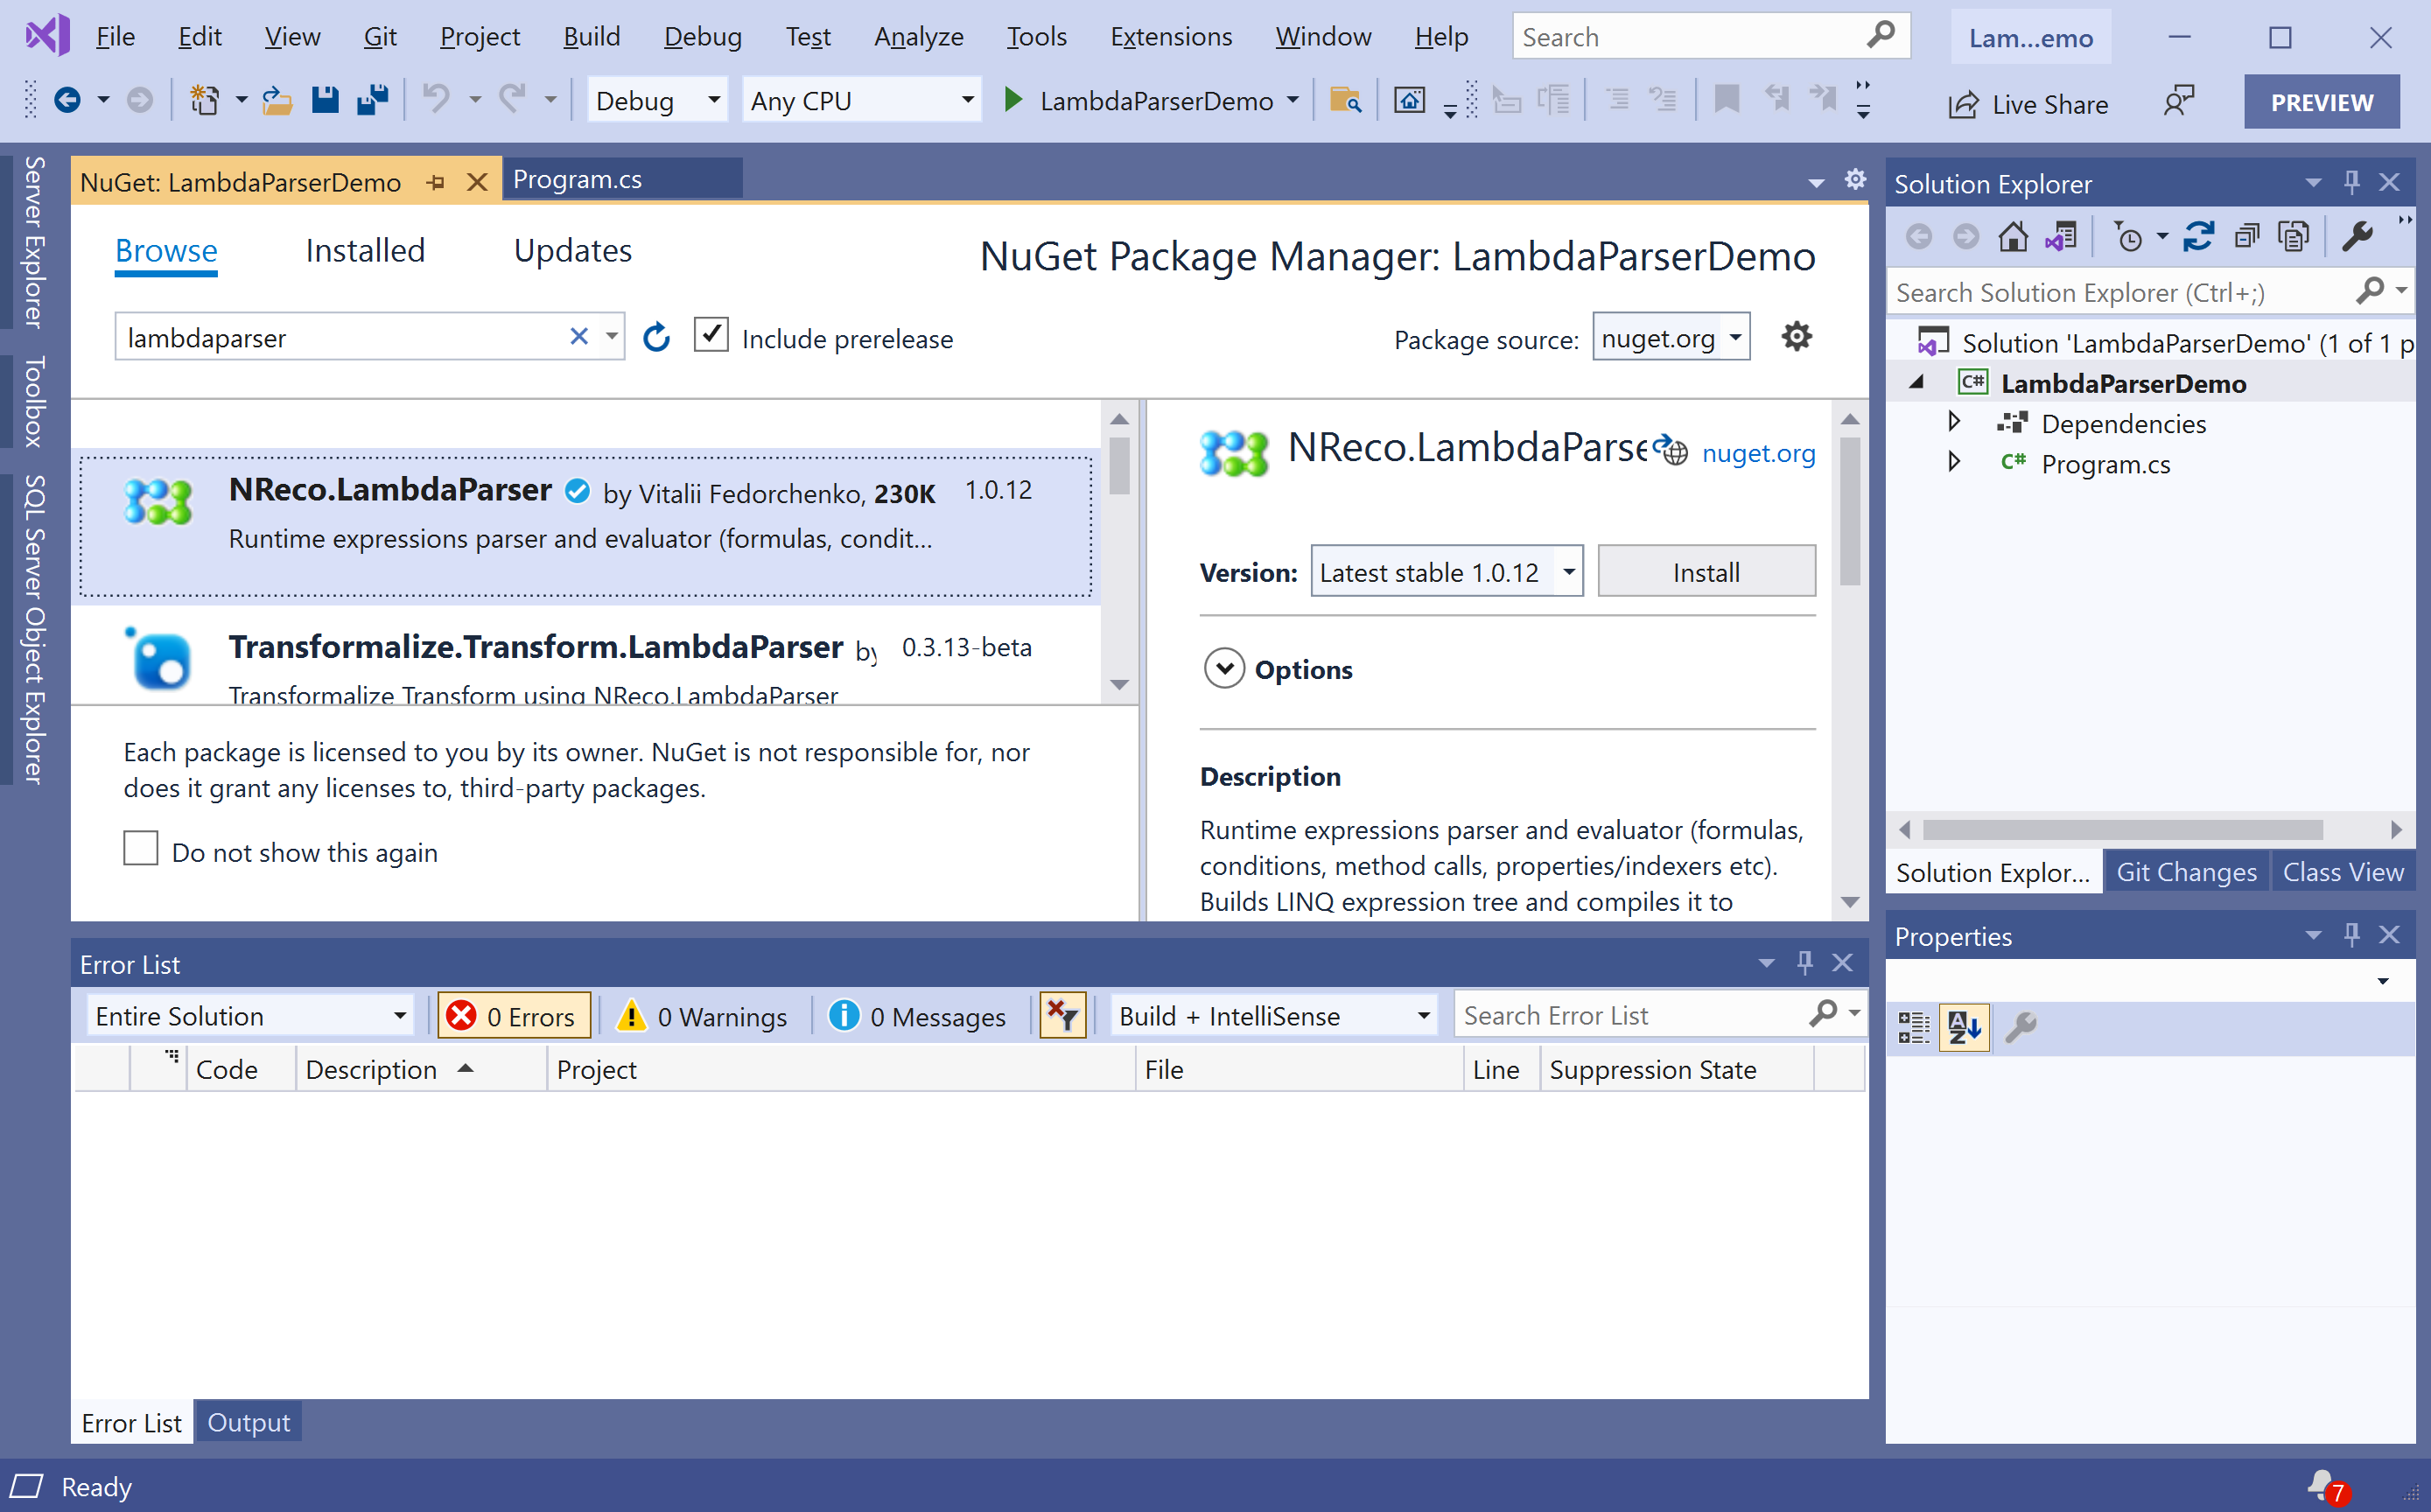Open NuGet package source settings gear
This screenshot has width=2431, height=1512.
[1796, 337]
